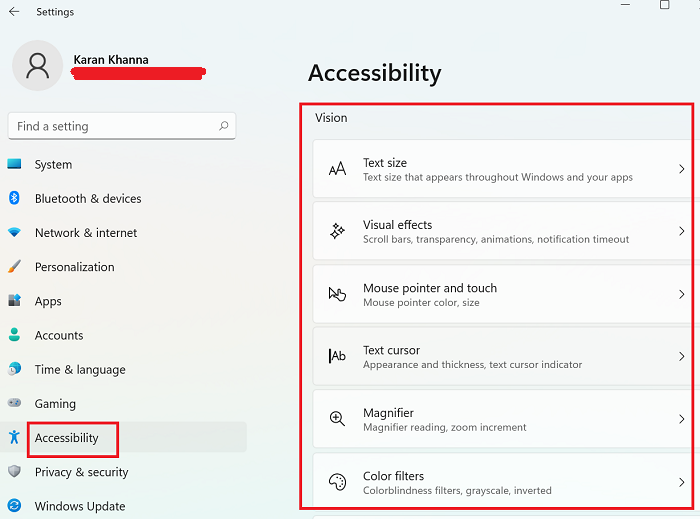Click the Privacy & security shield icon
The height and width of the screenshot is (519, 700).
[x=14, y=472]
